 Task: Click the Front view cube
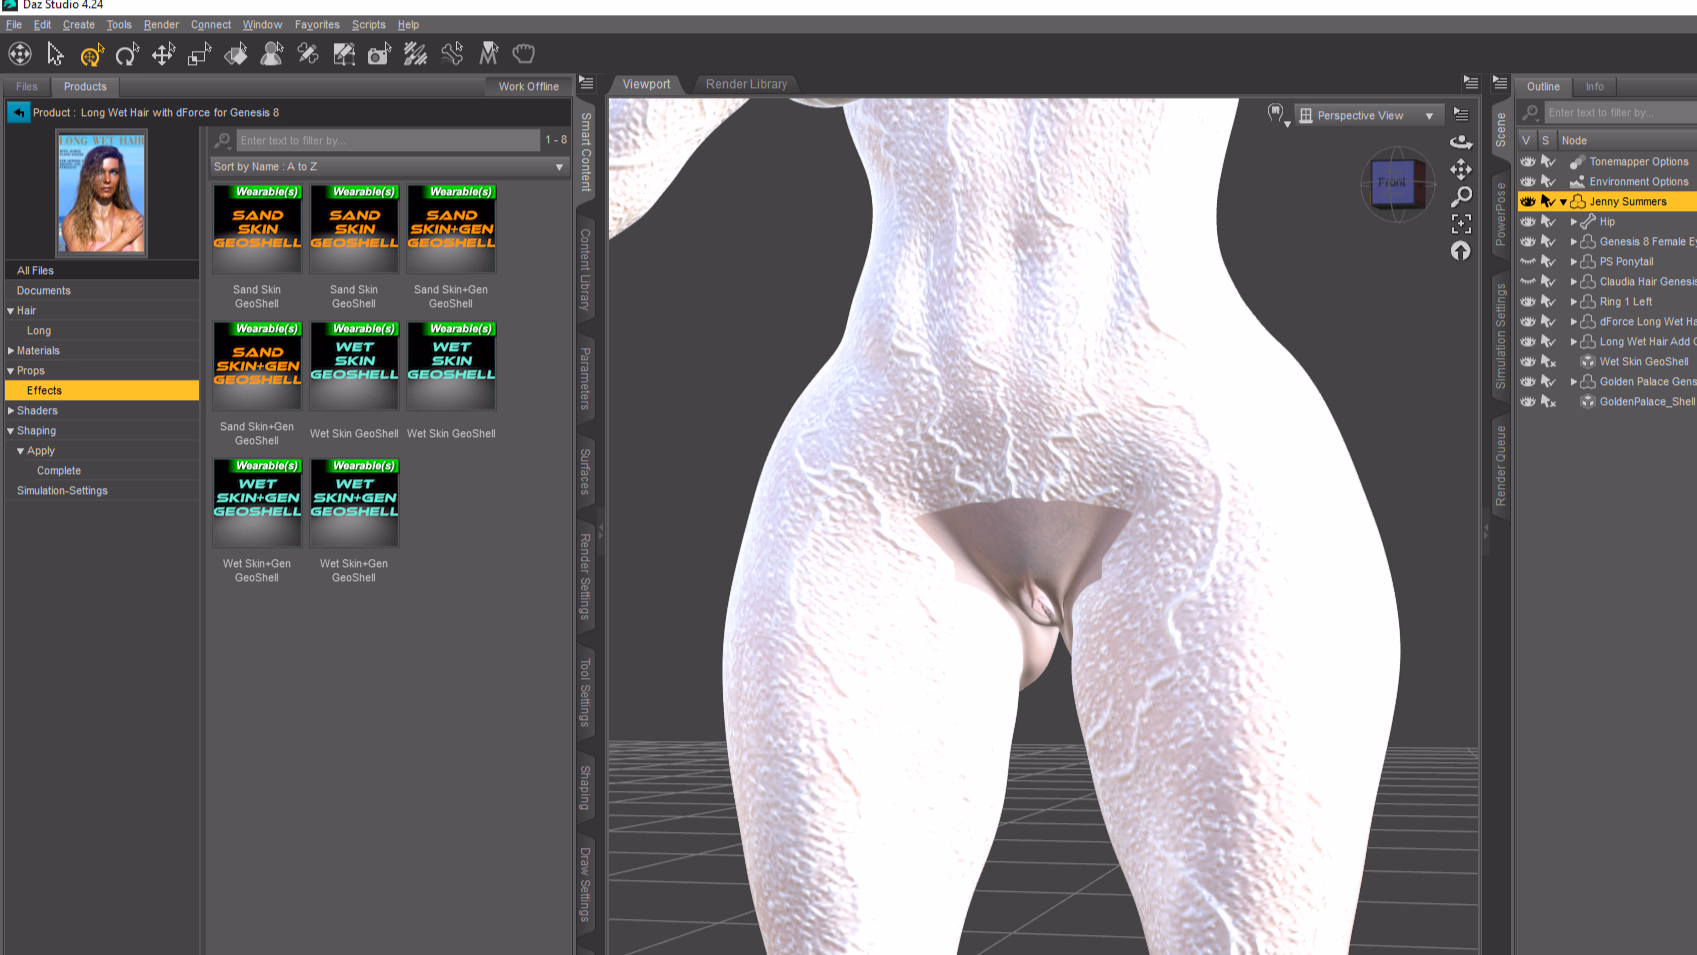click(1393, 183)
